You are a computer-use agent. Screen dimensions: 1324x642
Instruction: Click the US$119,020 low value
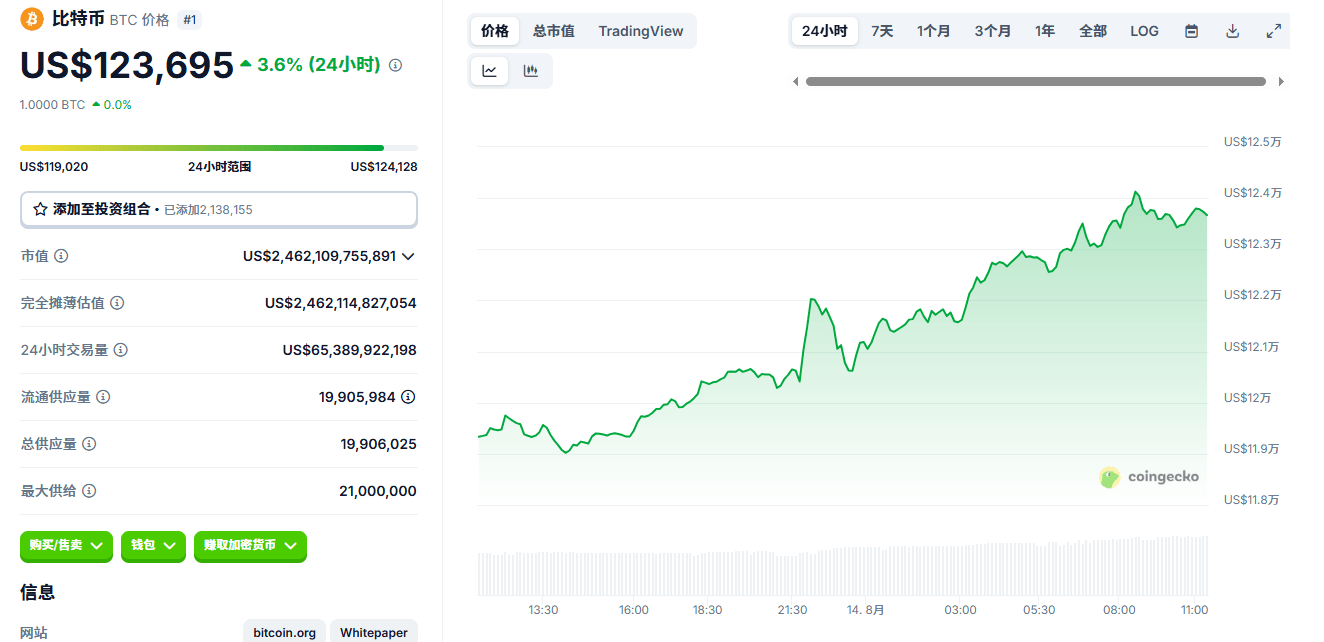click(x=54, y=167)
